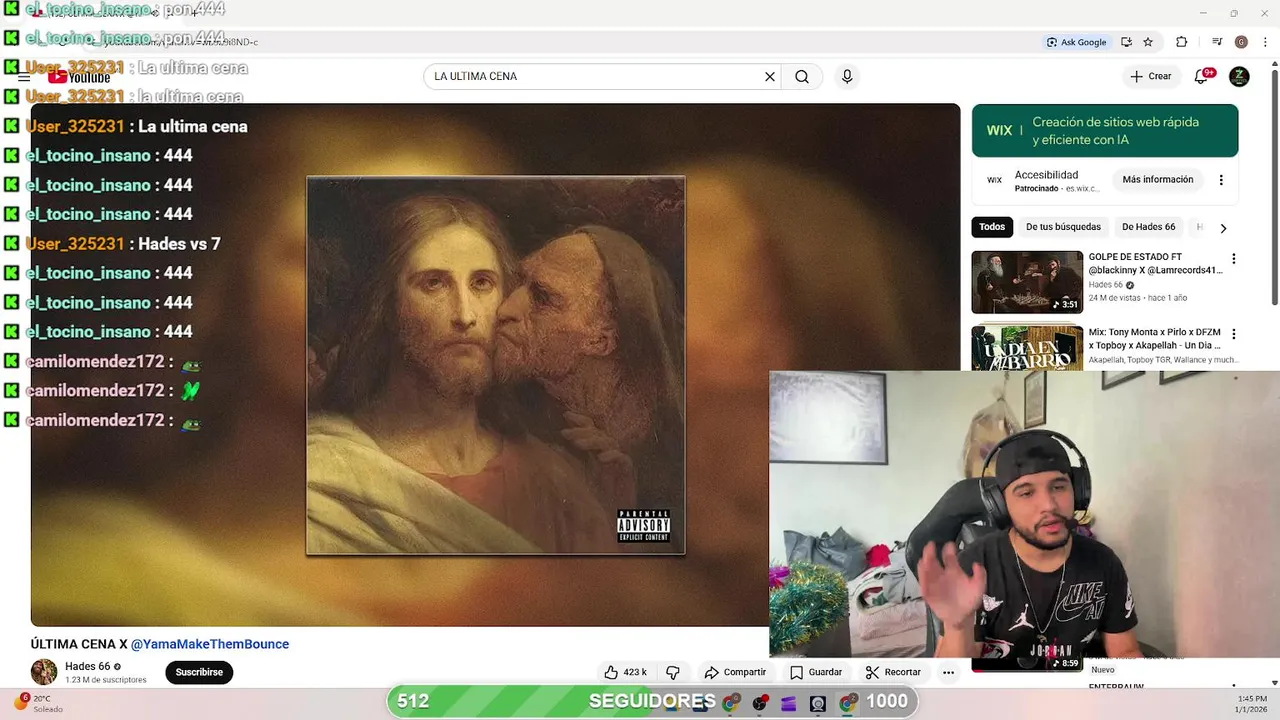Click the Ask Google lens chip

(x=1076, y=42)
